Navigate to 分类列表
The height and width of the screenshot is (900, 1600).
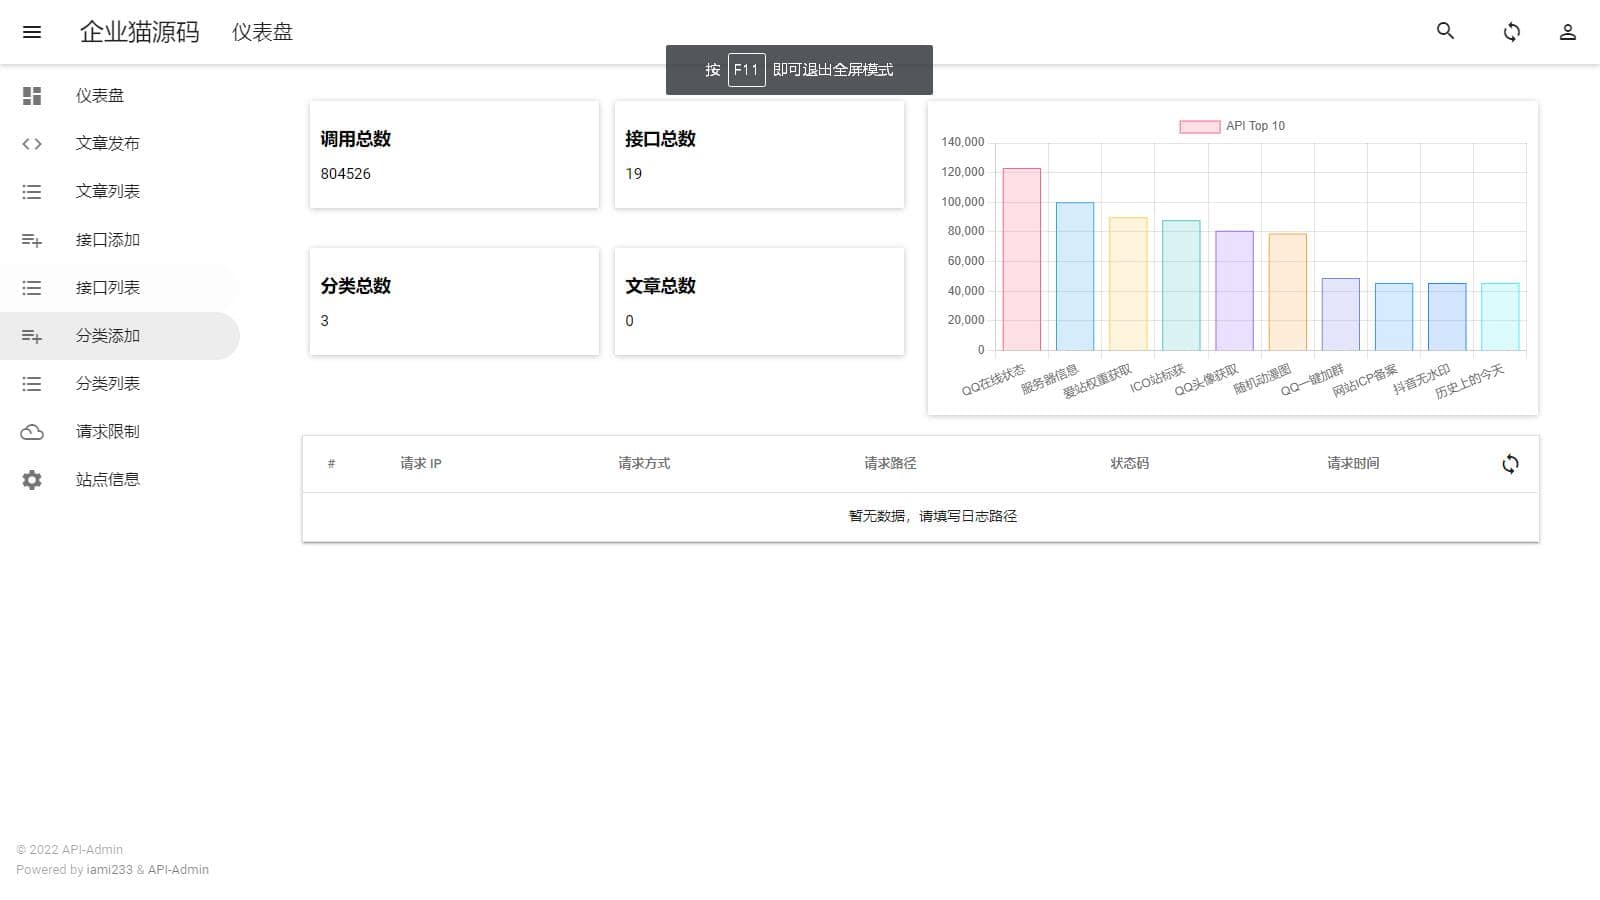[108, 384]
